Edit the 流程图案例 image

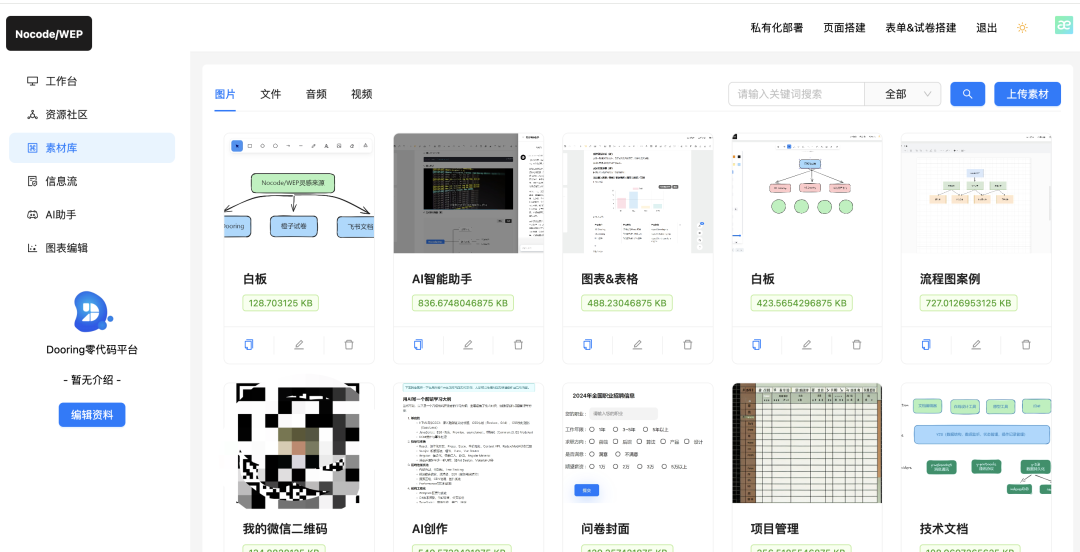coord(976,344)
